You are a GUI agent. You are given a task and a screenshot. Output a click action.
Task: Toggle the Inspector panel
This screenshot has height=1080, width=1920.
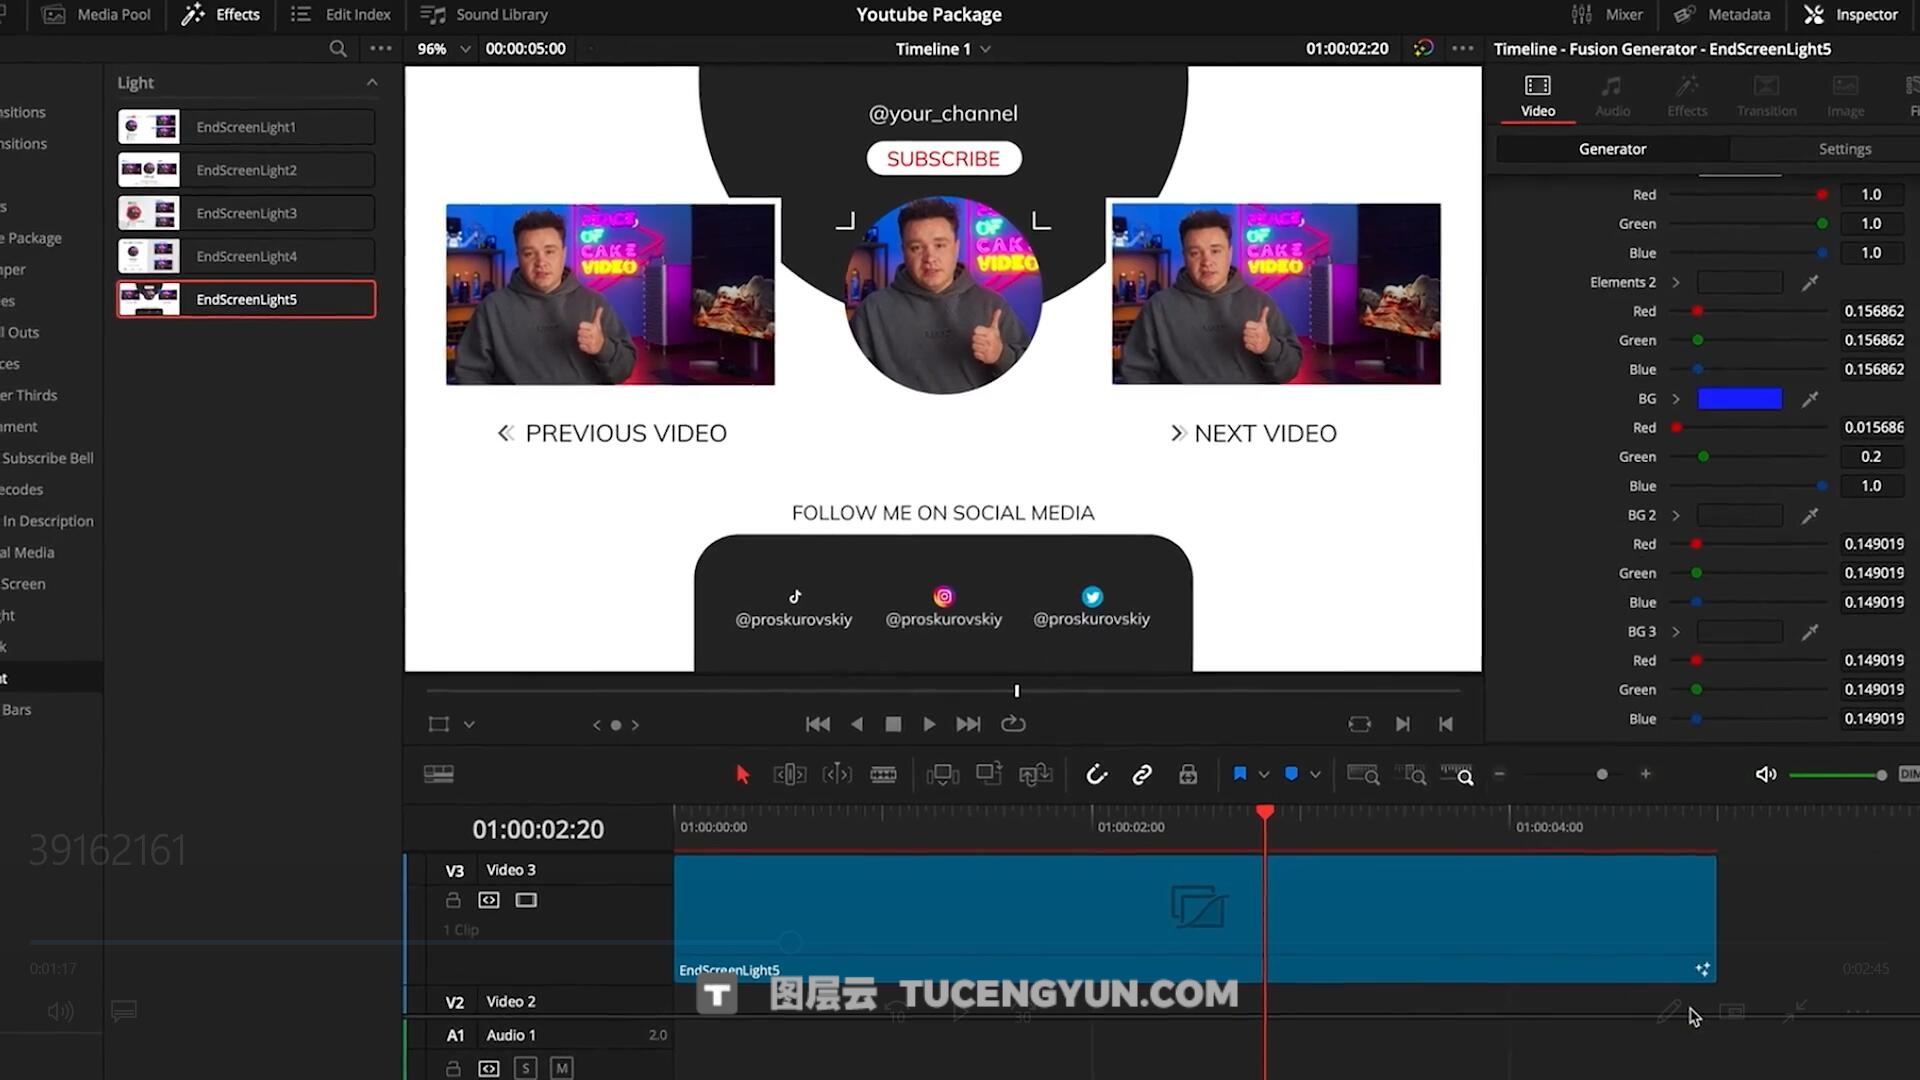[x=1851, y=14]
